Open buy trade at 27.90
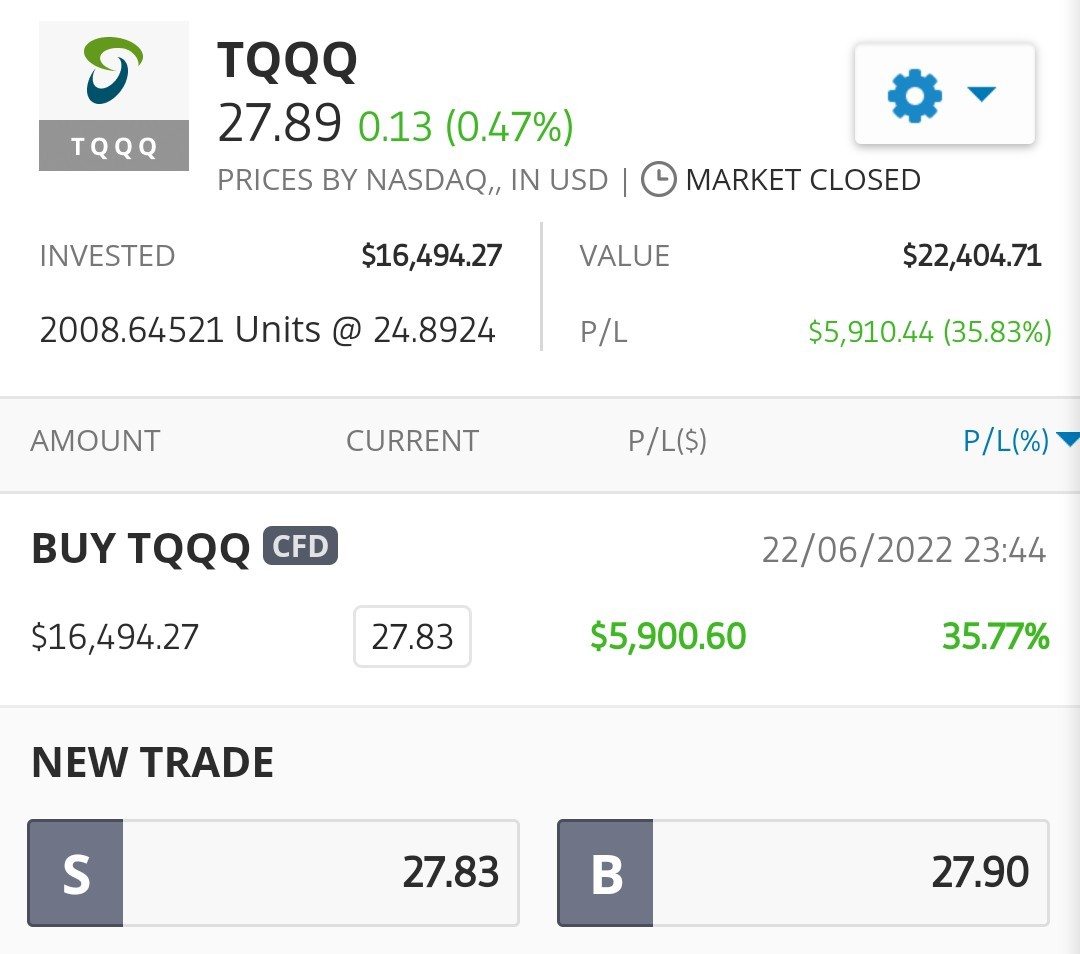Screen dimensions: 1080x954 point(803,873)
